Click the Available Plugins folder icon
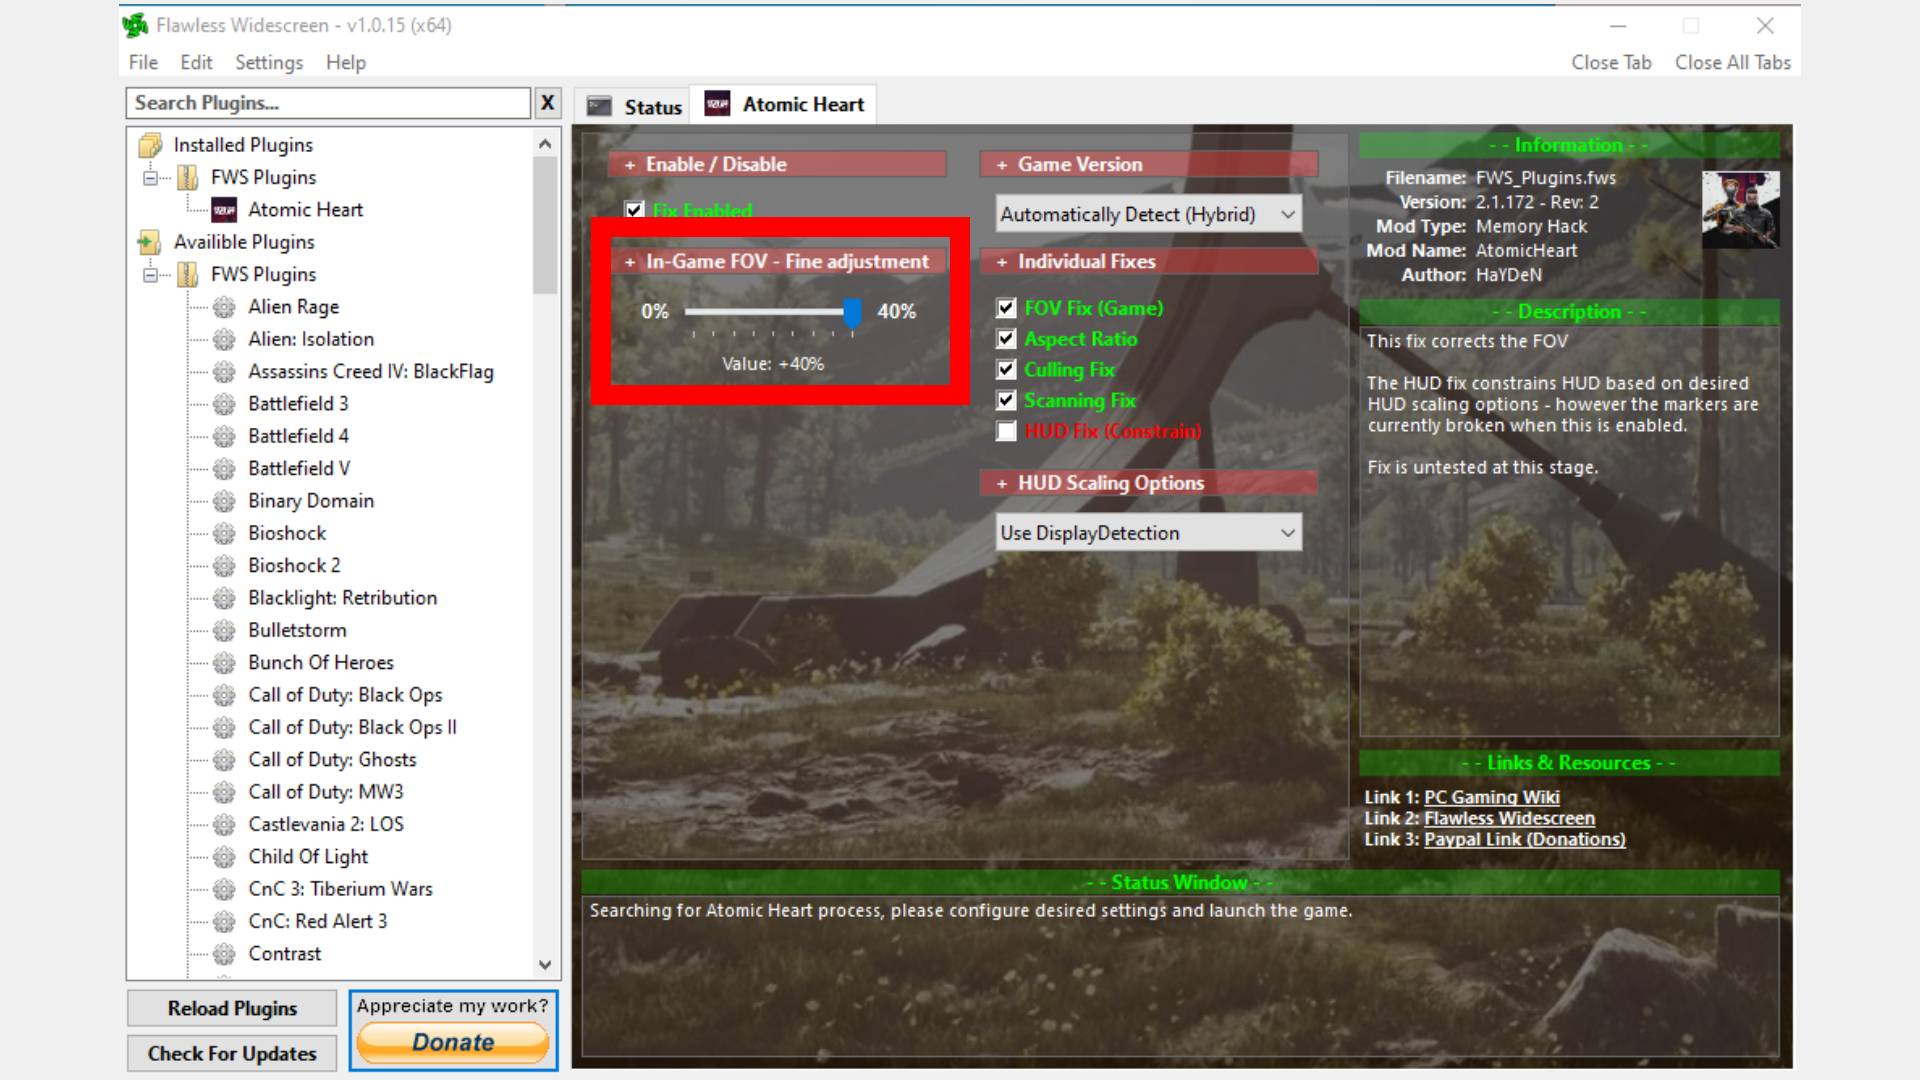This screenshot has width=1920, height=1080. point(148,241)
